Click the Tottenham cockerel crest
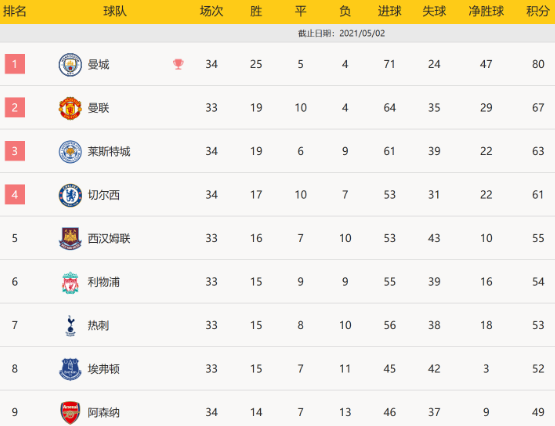Viewport: 555px width, 426px height. [x=70, y=326]
